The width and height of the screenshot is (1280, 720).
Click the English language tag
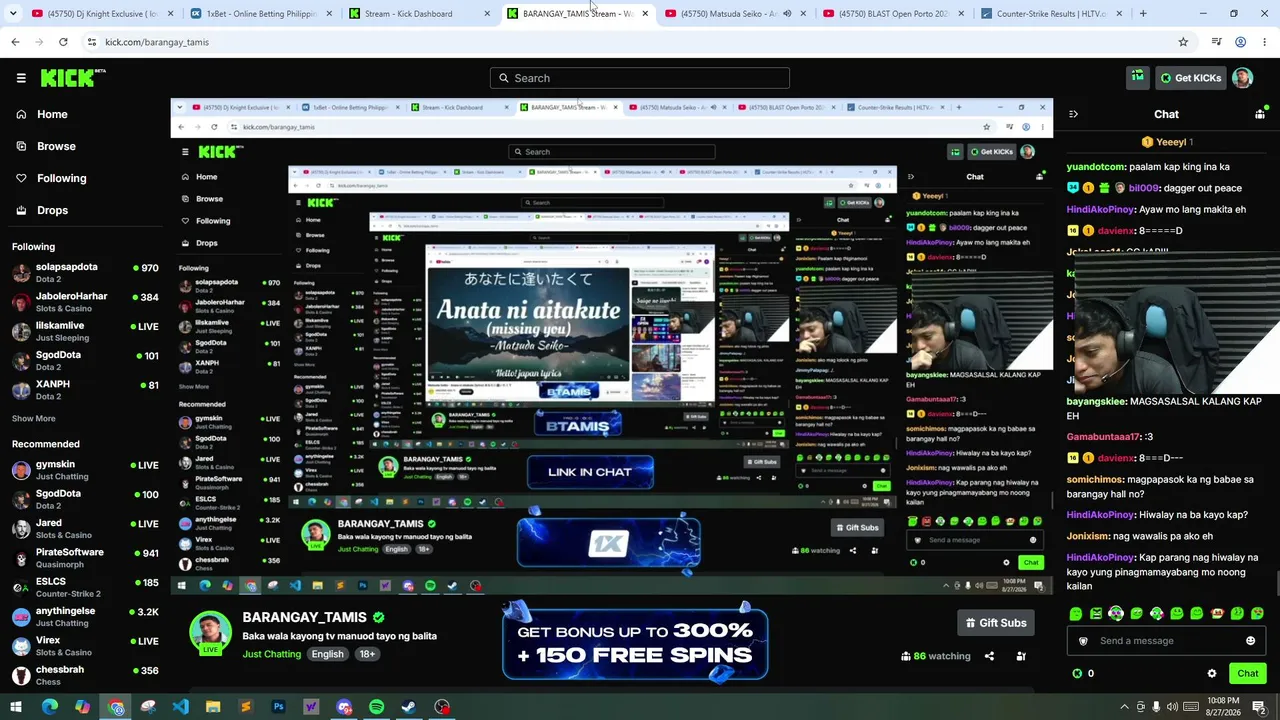tap(327, 654)
